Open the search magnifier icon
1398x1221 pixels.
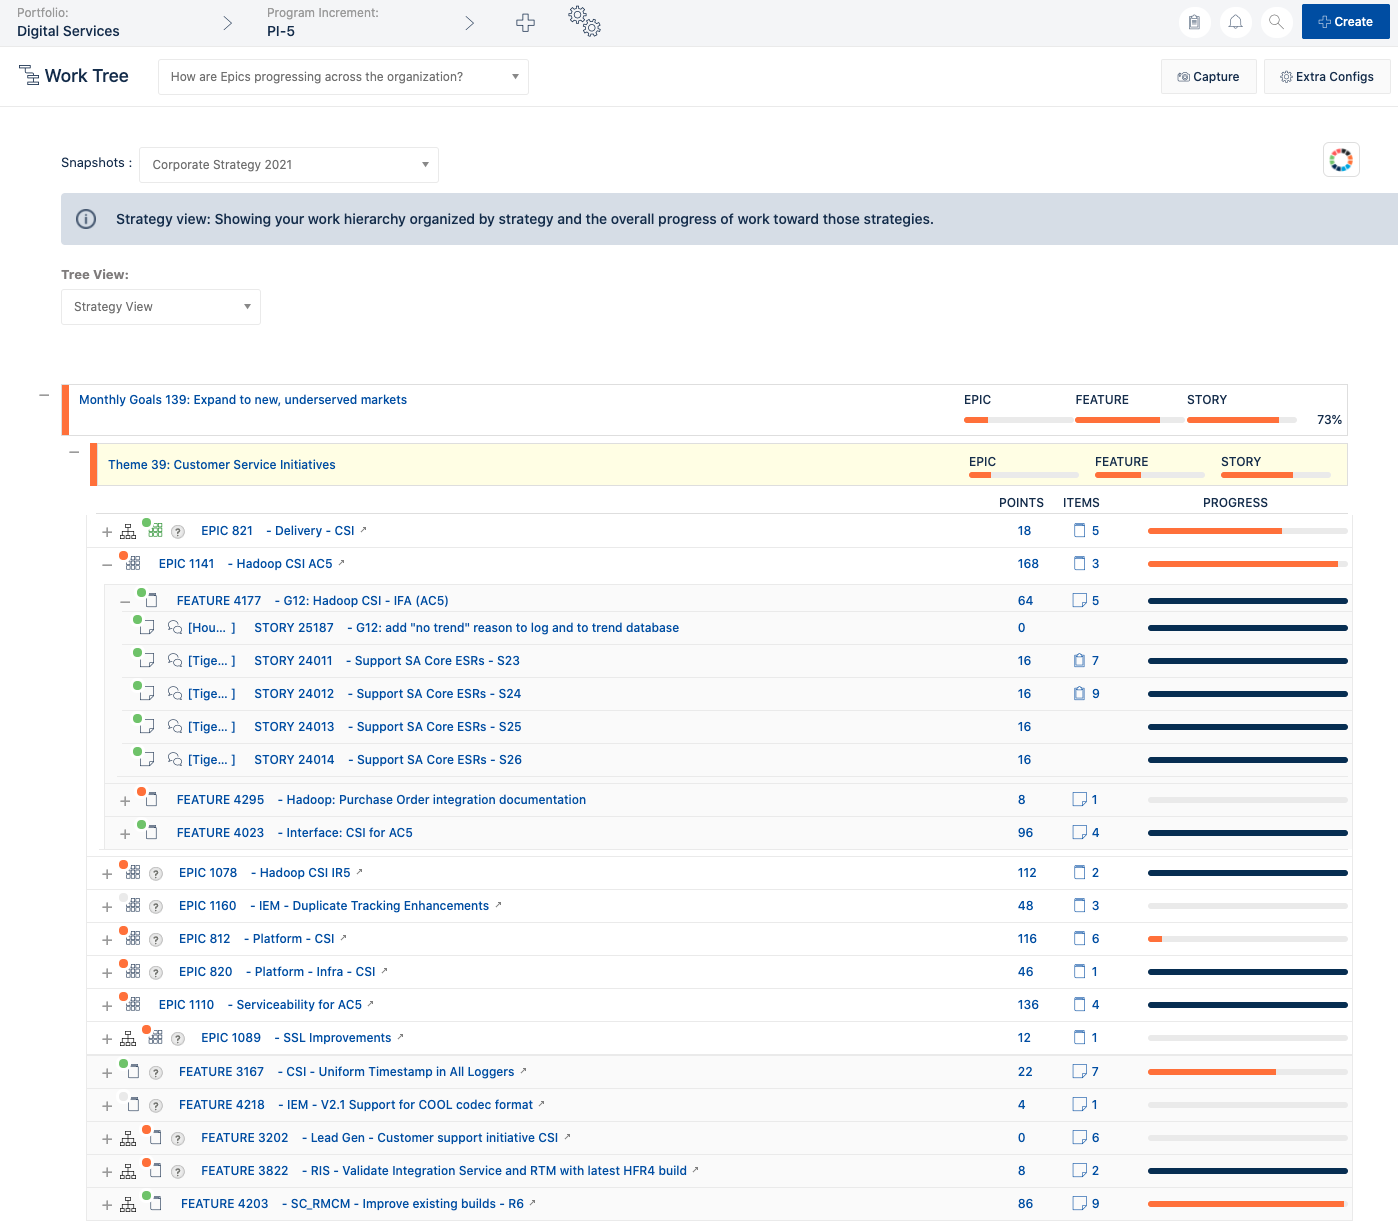[x=1276, y=22]
